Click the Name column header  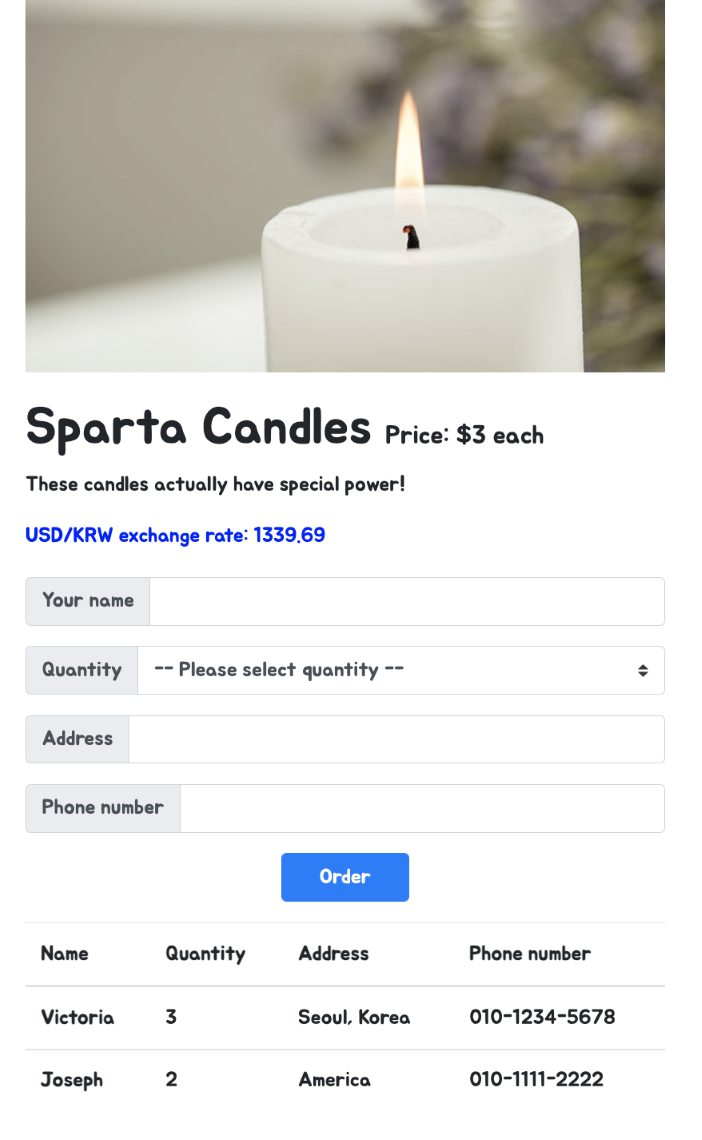tap(64, 954)
